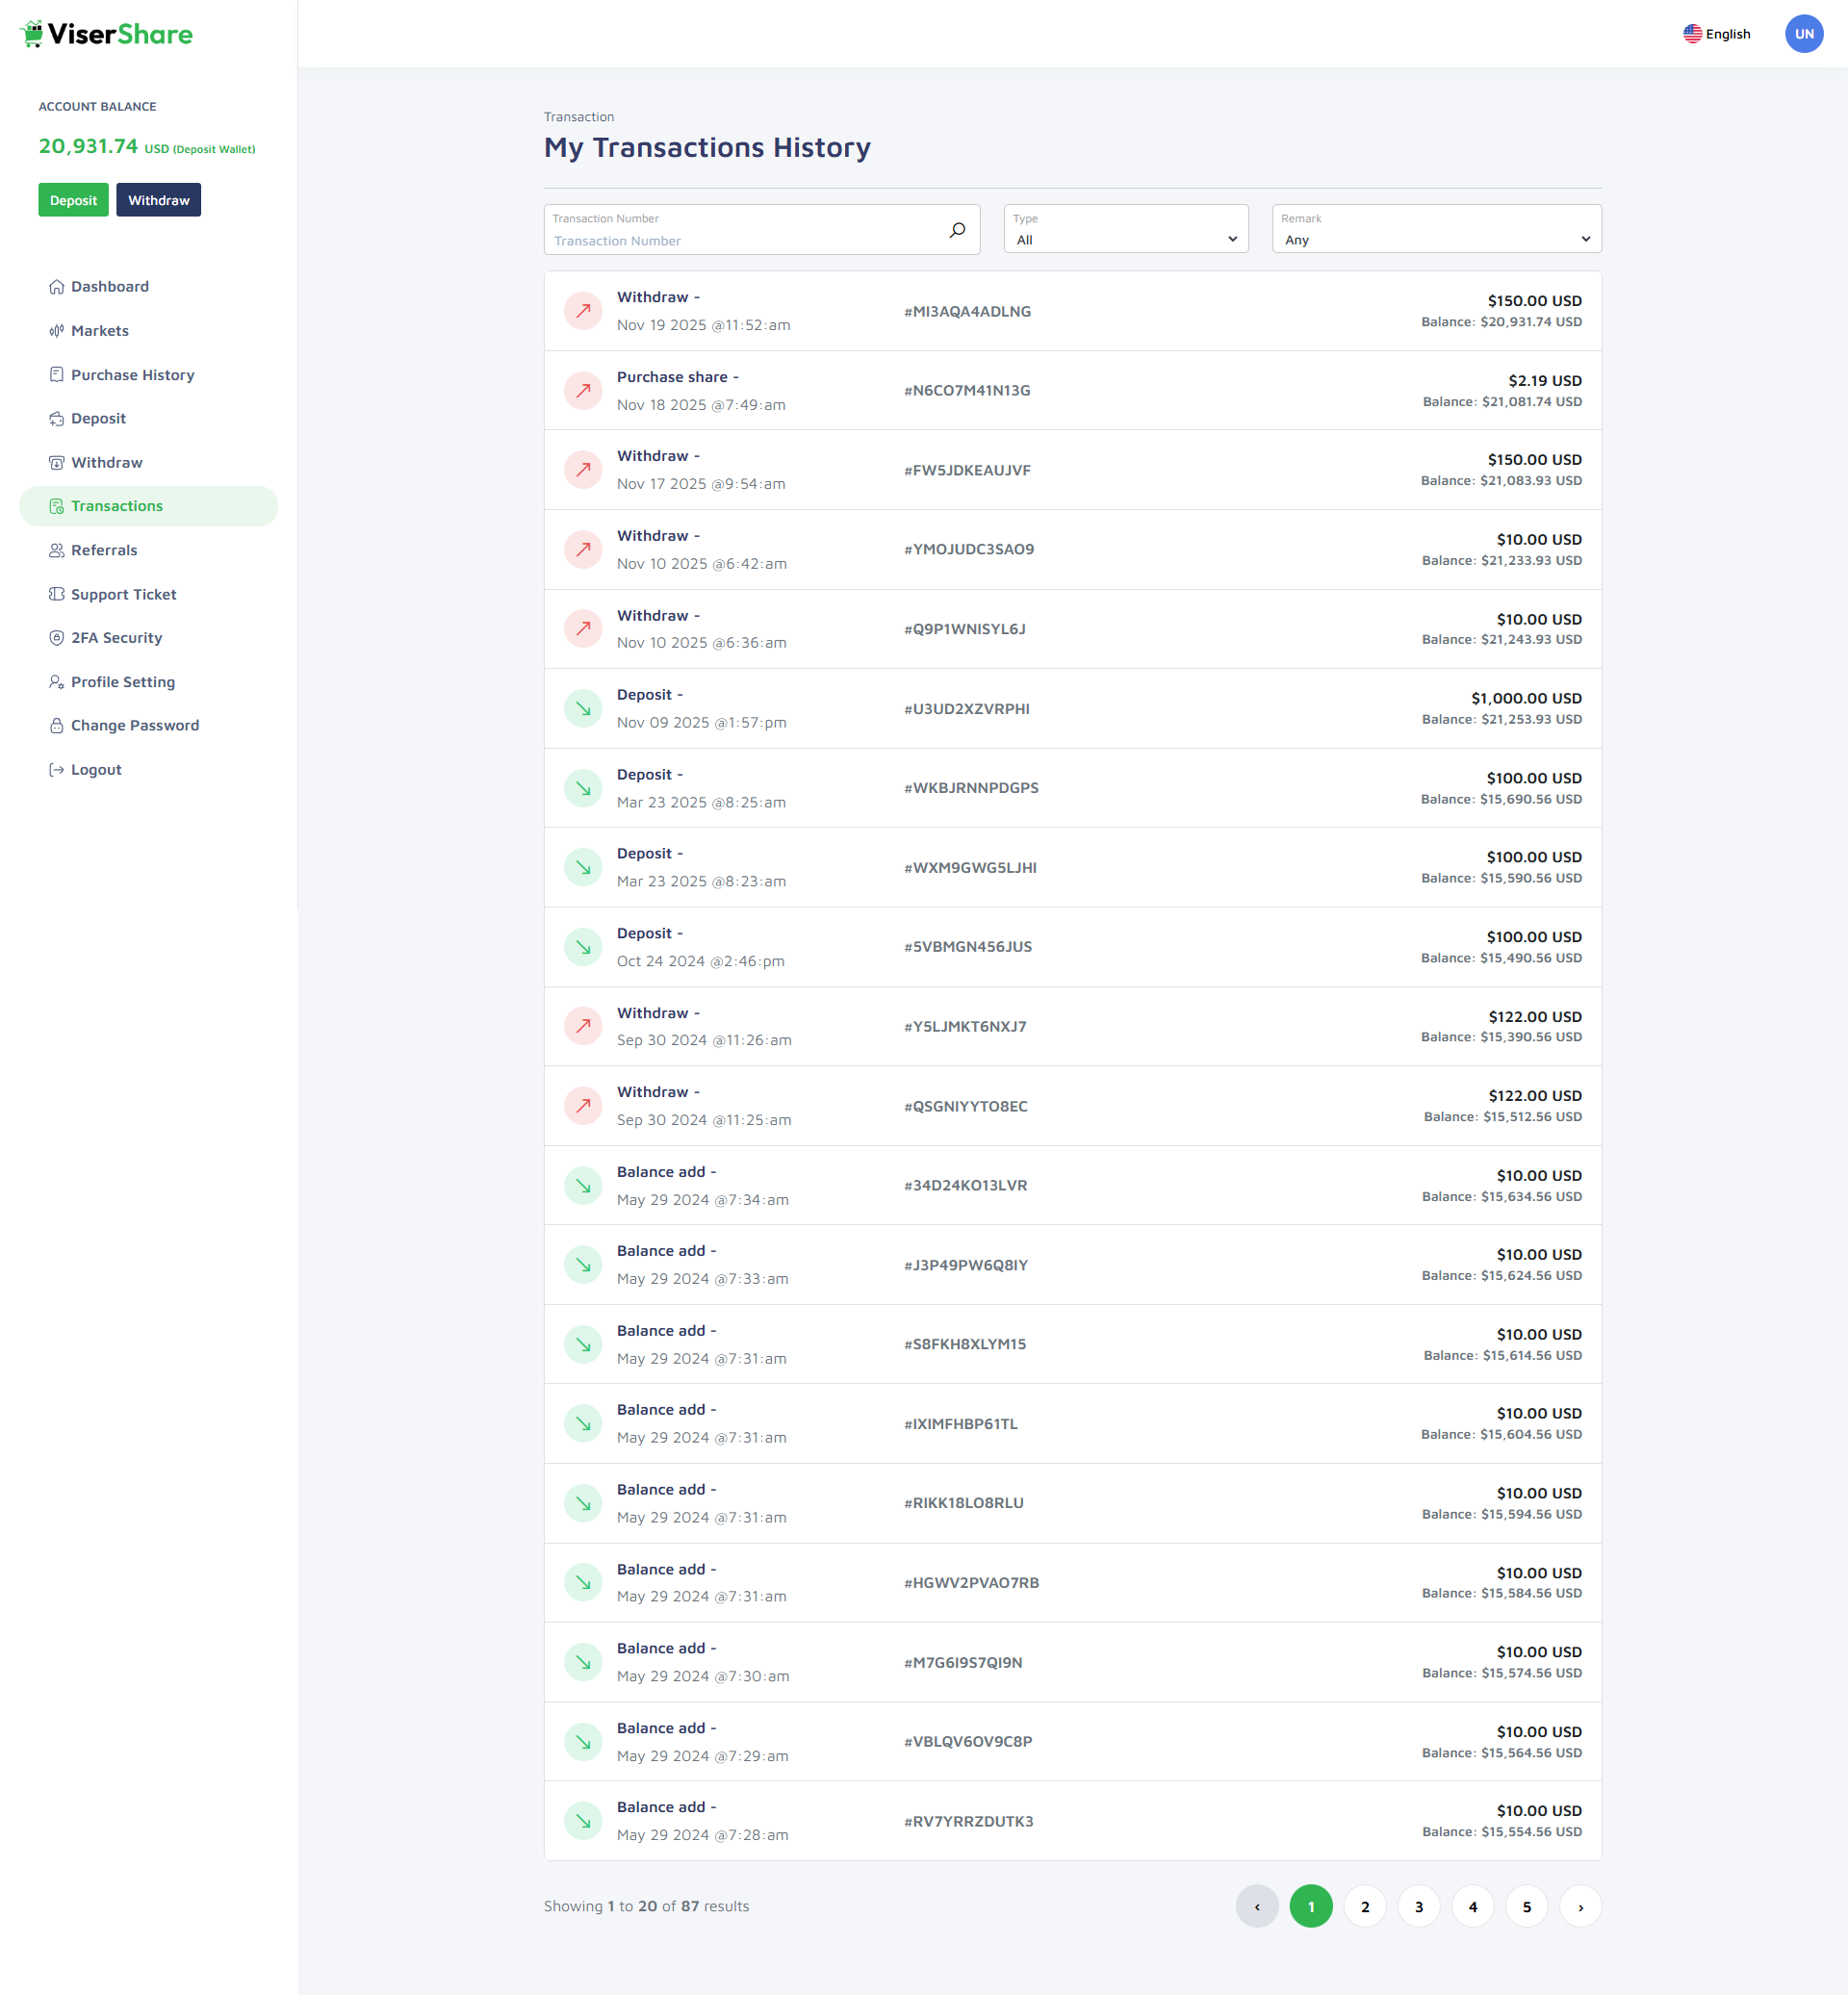Click the search magnifier icon
This screenshot has height=1995, width=1848.
point(957,230)
